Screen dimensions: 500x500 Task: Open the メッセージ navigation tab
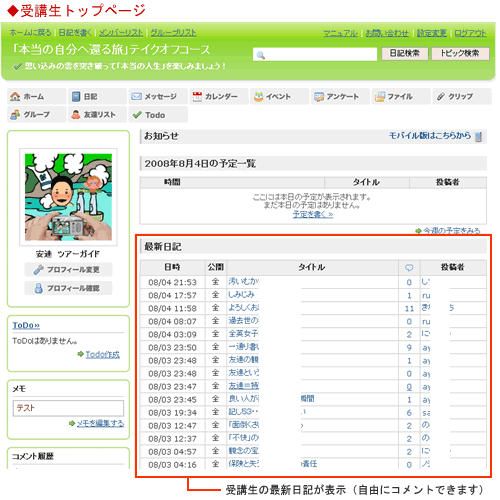(158, 96)
